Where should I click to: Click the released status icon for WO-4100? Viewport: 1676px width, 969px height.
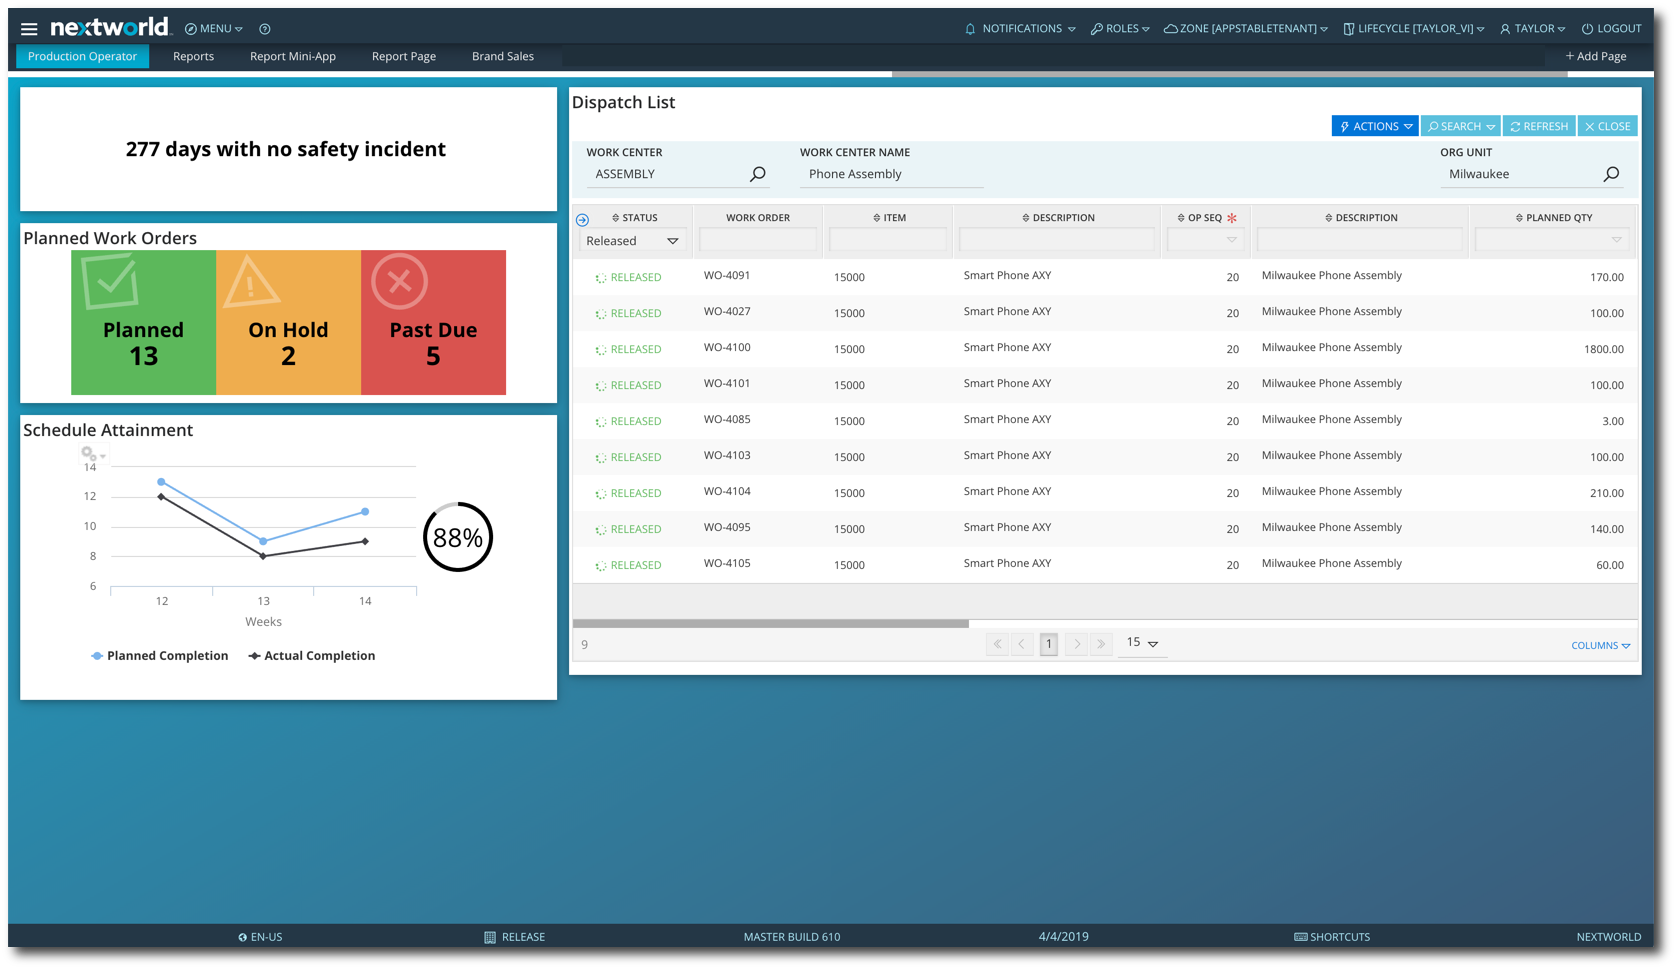point(600,350)
